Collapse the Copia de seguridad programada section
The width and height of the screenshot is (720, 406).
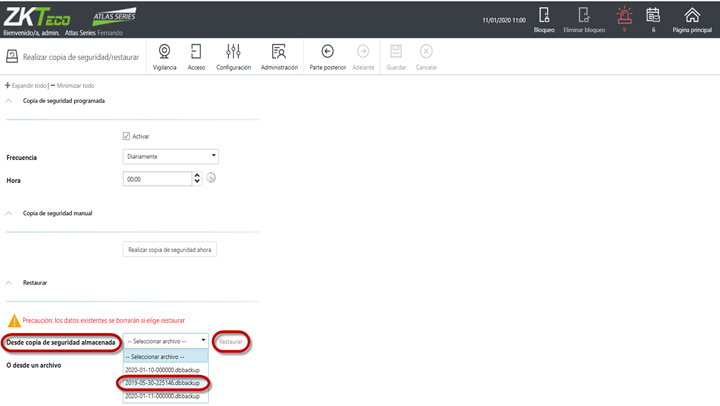pos(9,101)
